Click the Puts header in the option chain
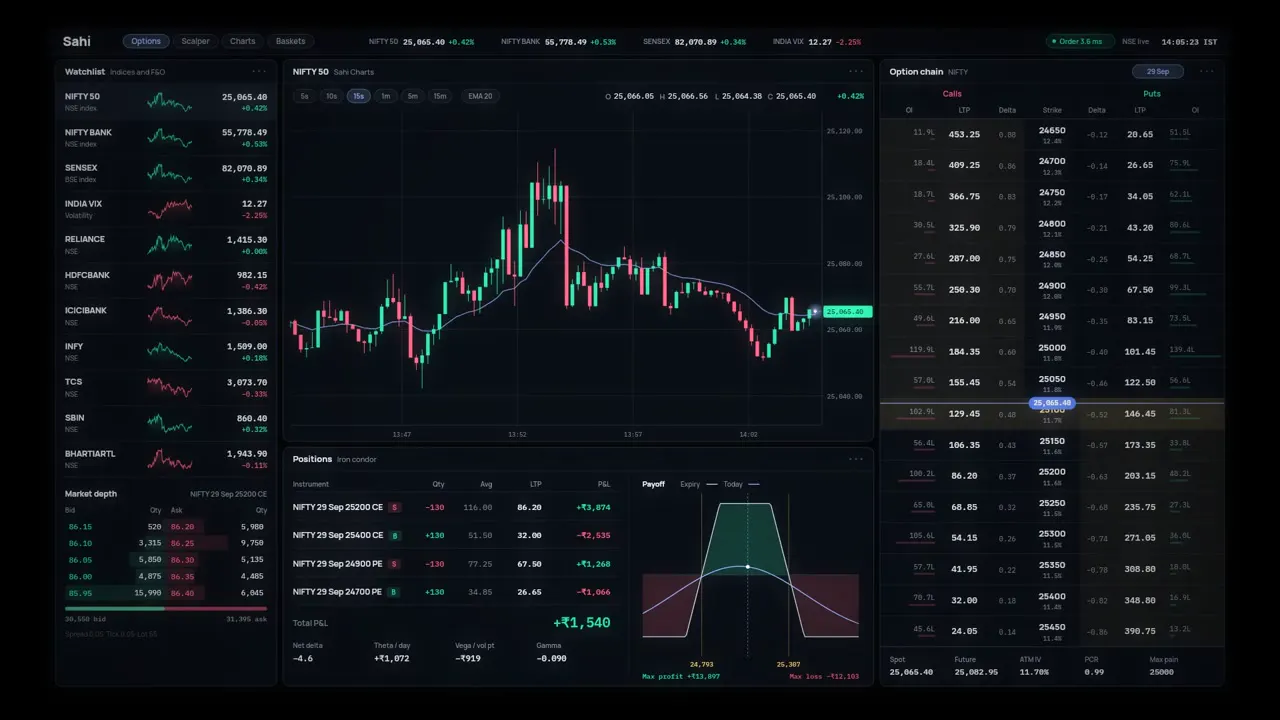 pyautogui.click(x=1152, y=94)
